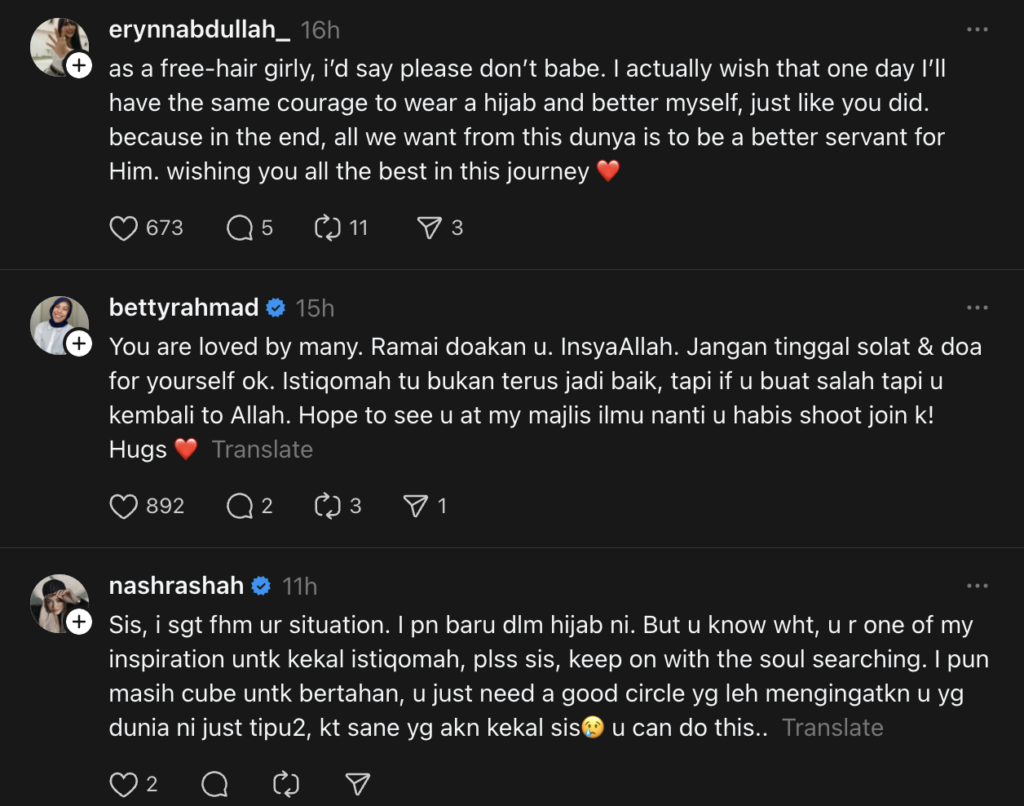1024x806 pixels.
Task: Share bettyrahmad's comment via send icon
Action: tap(416, 507)
